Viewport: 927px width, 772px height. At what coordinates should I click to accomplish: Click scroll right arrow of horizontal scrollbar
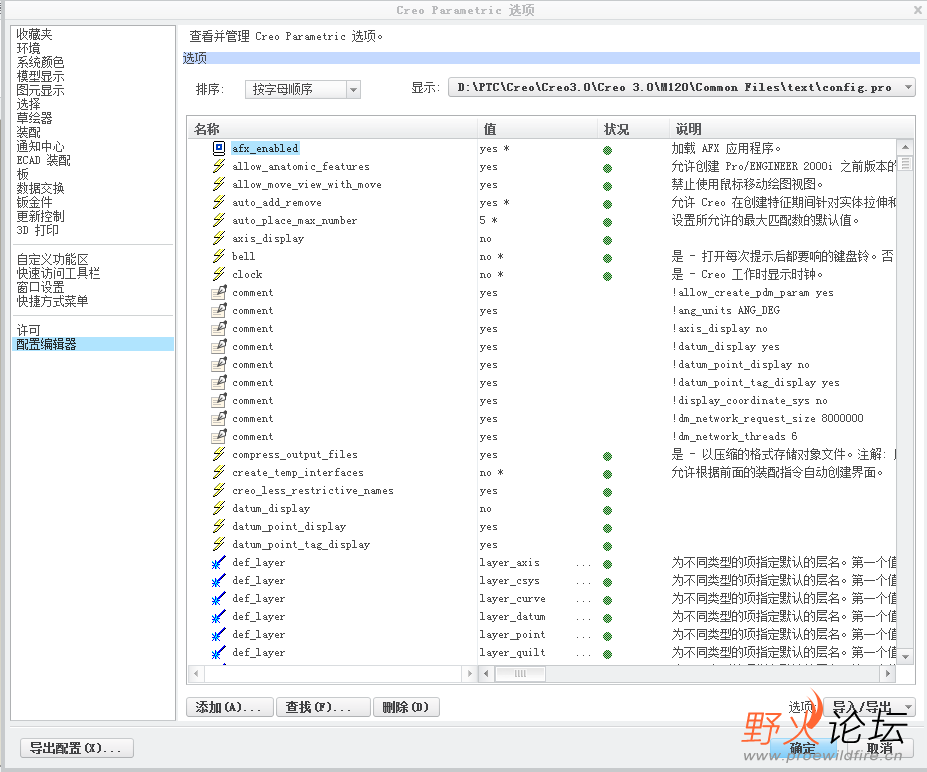[887, 673]
